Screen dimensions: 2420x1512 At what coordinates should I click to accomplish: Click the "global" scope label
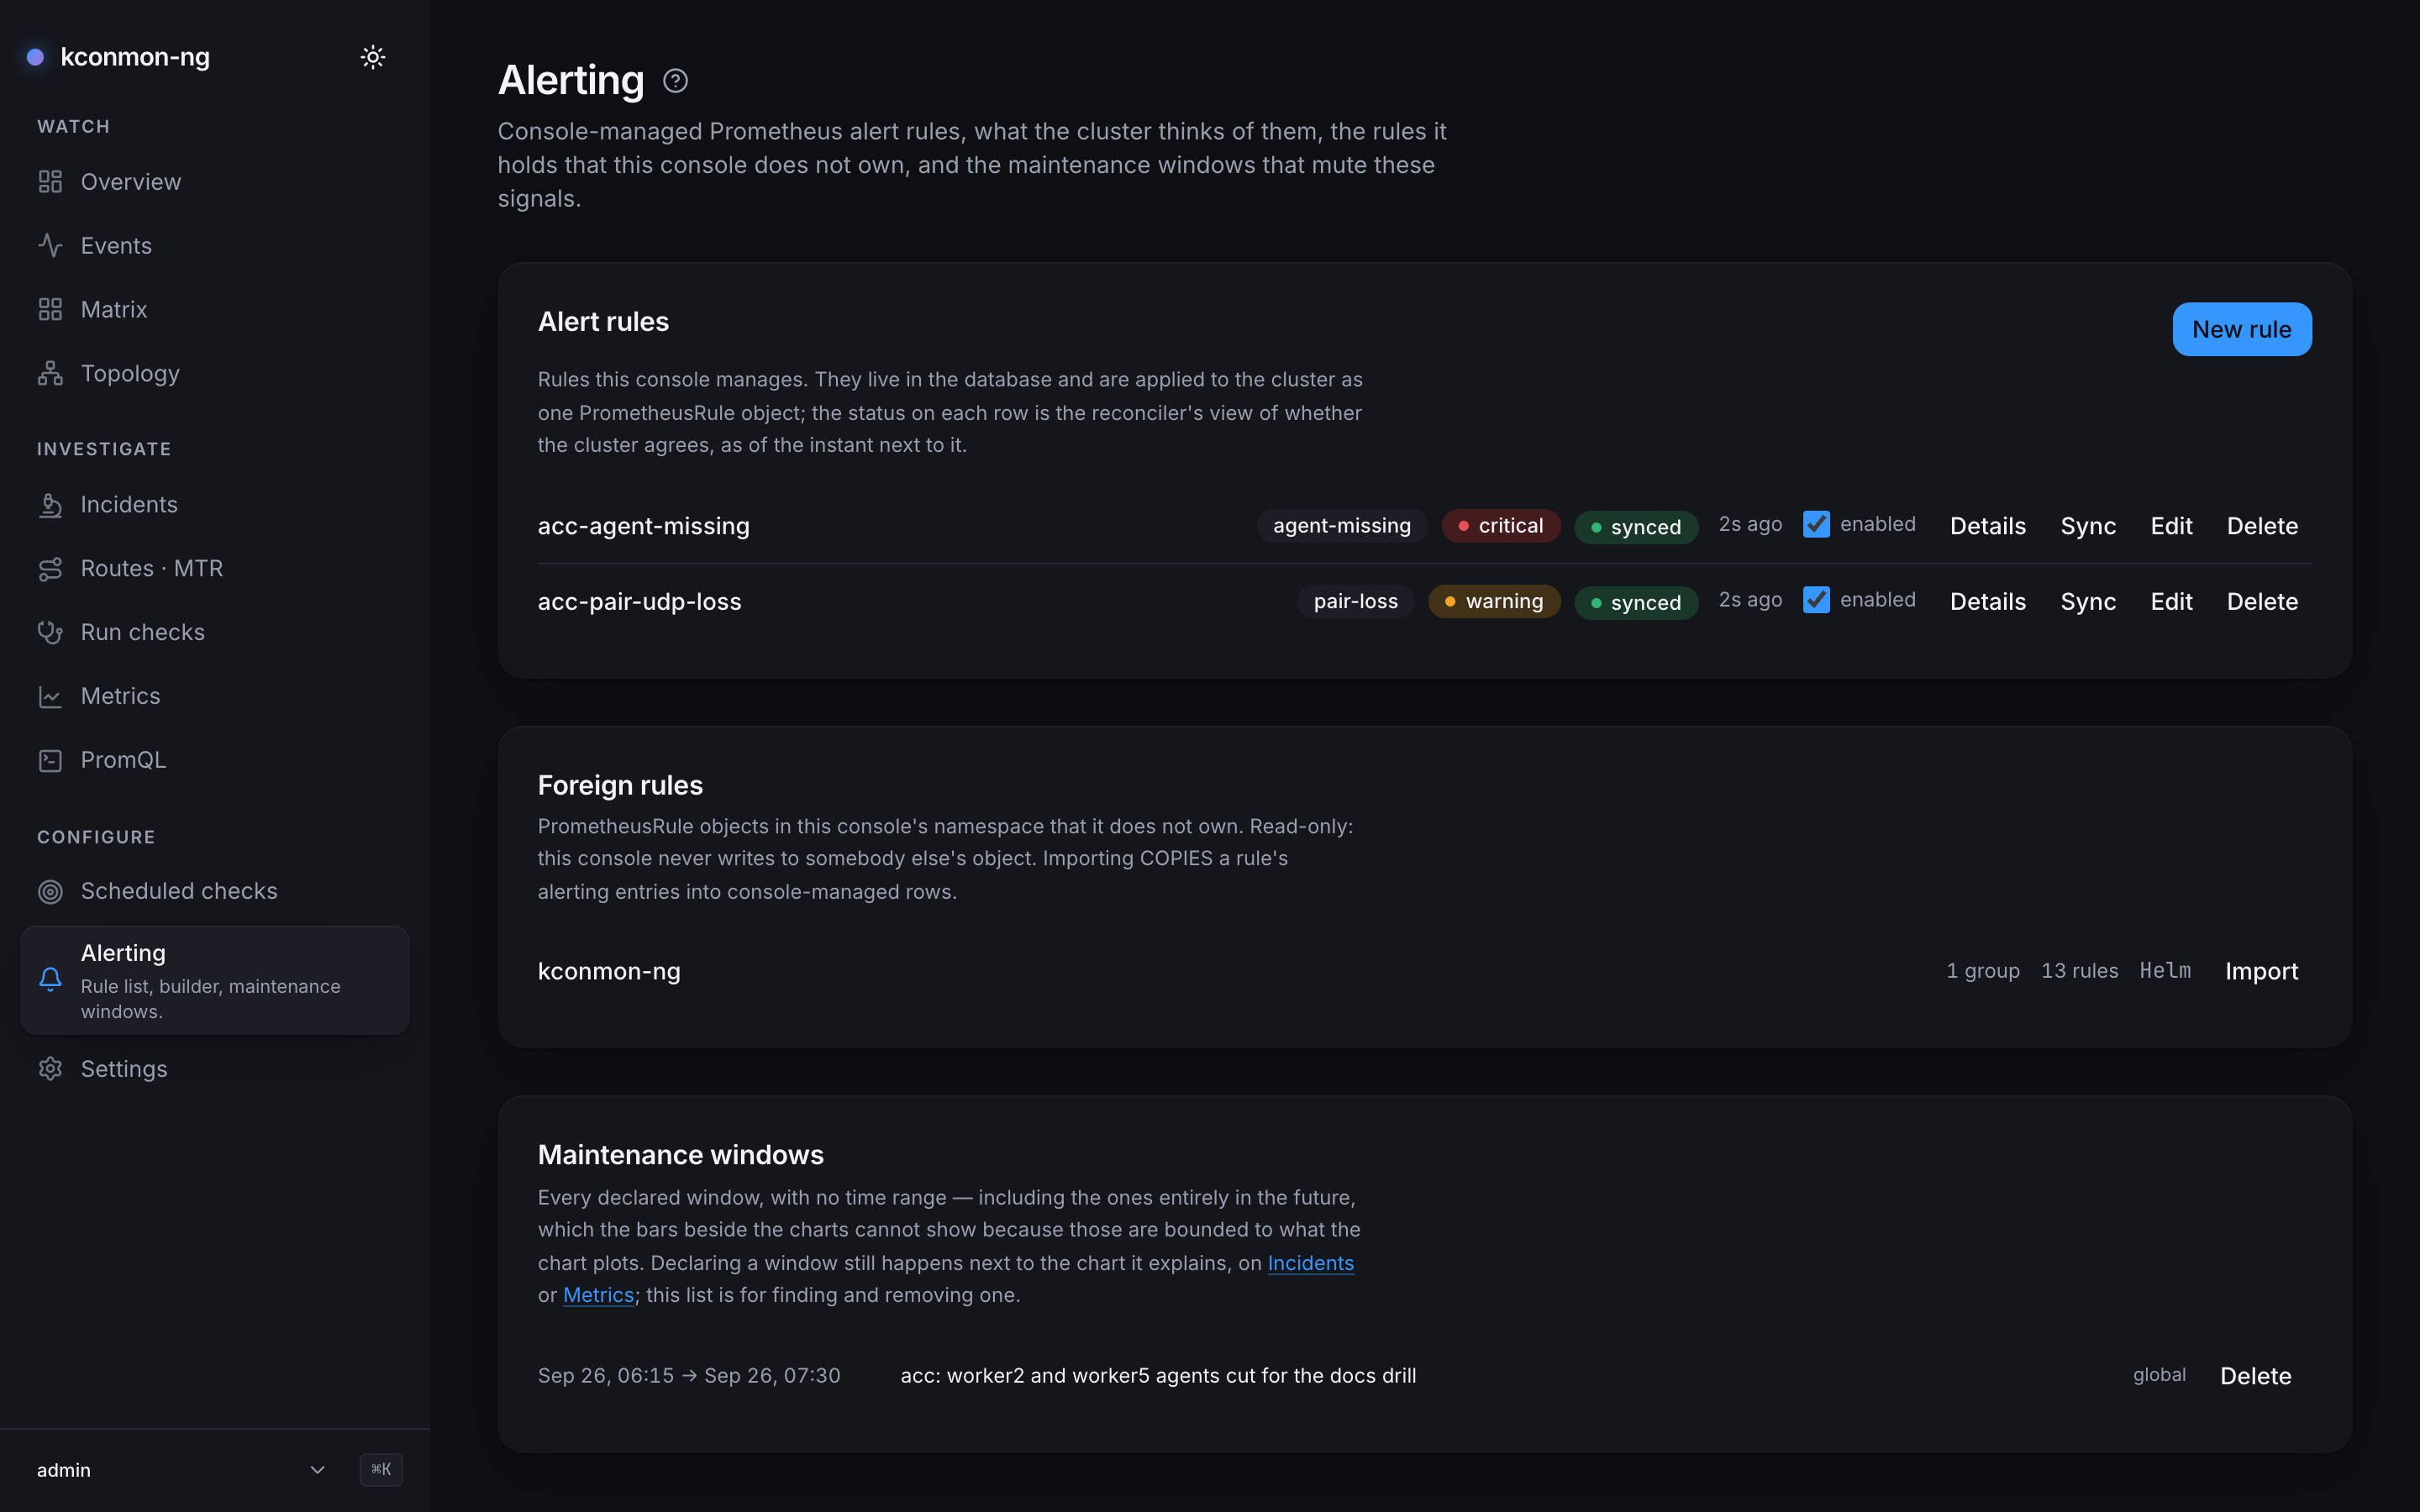(2159, 1375)
